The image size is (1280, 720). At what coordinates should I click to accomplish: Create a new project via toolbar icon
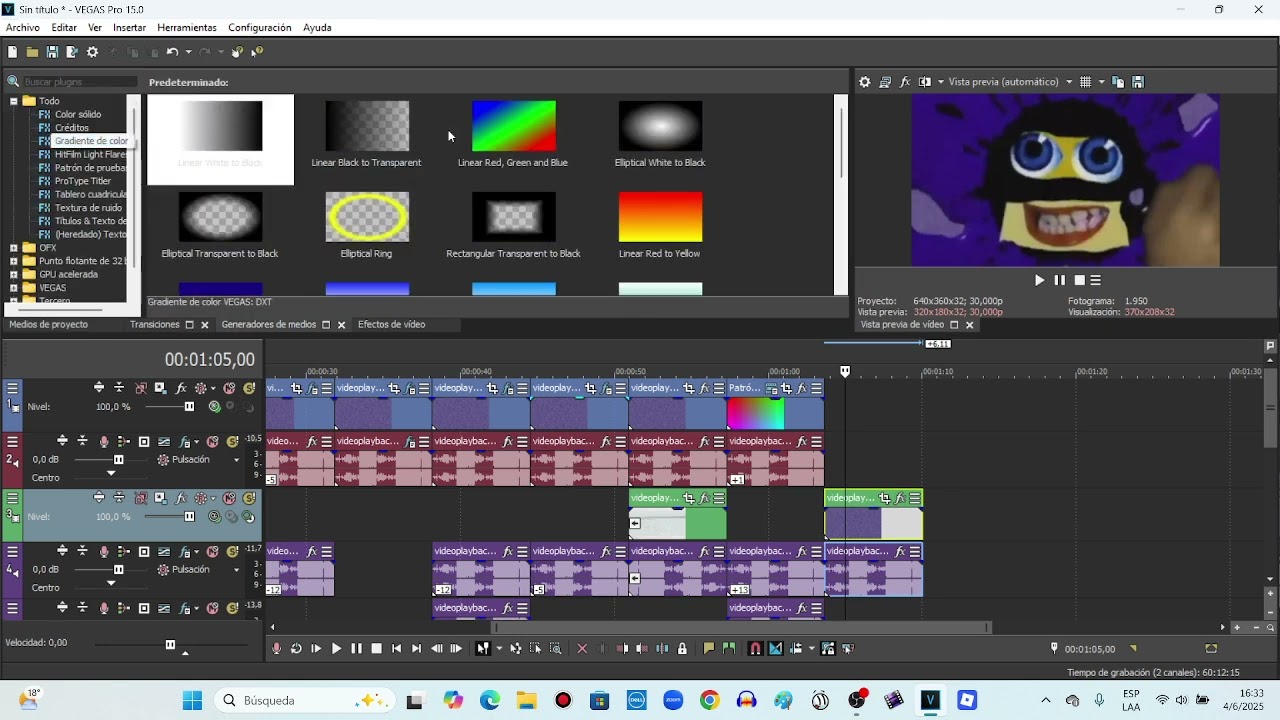pyautogui.click(x=12, y=52)
